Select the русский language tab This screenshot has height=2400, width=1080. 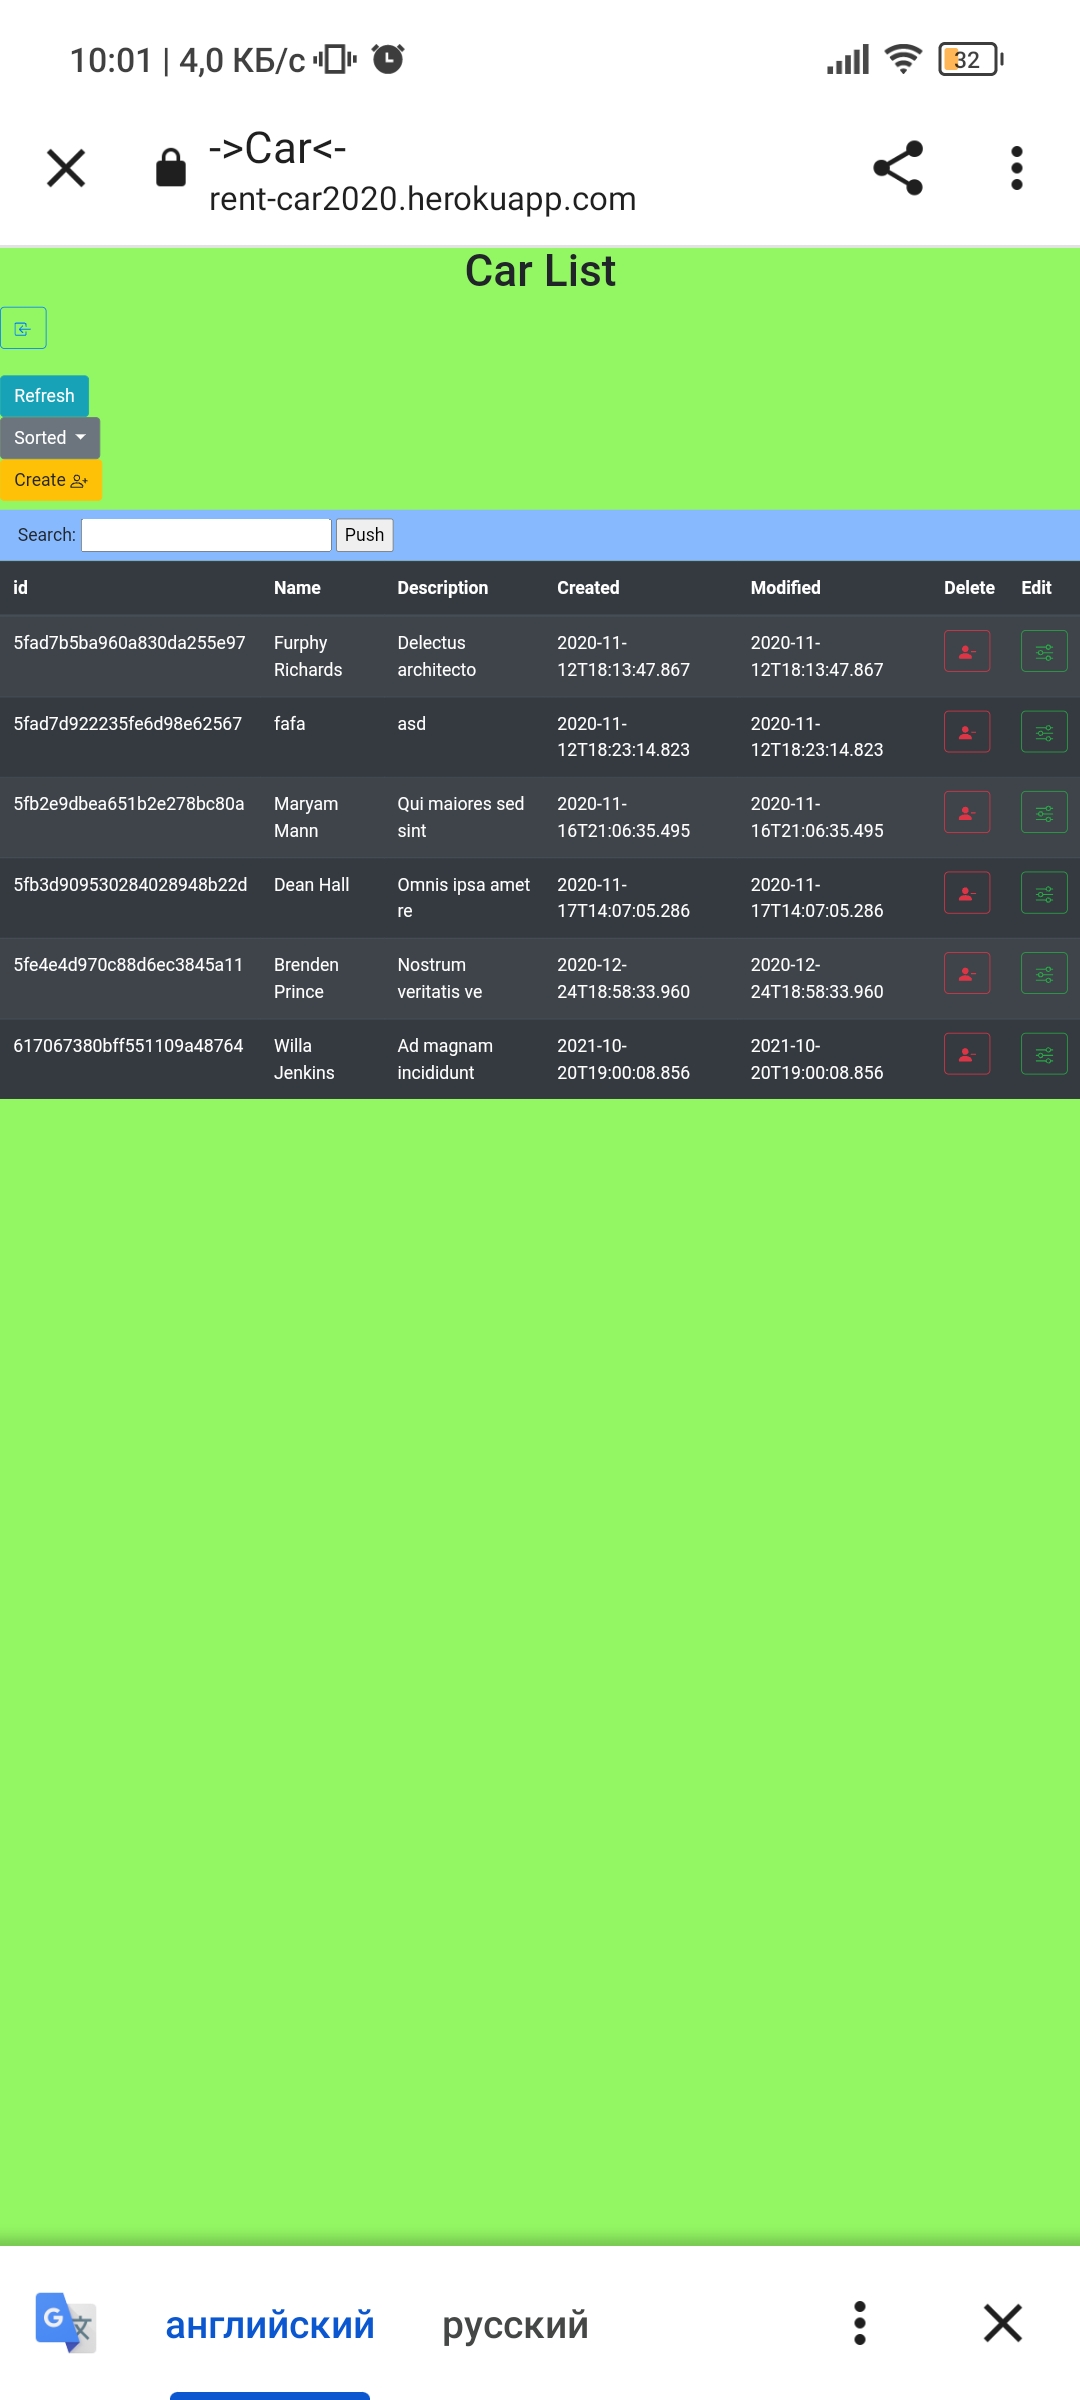pos(515,2325)
